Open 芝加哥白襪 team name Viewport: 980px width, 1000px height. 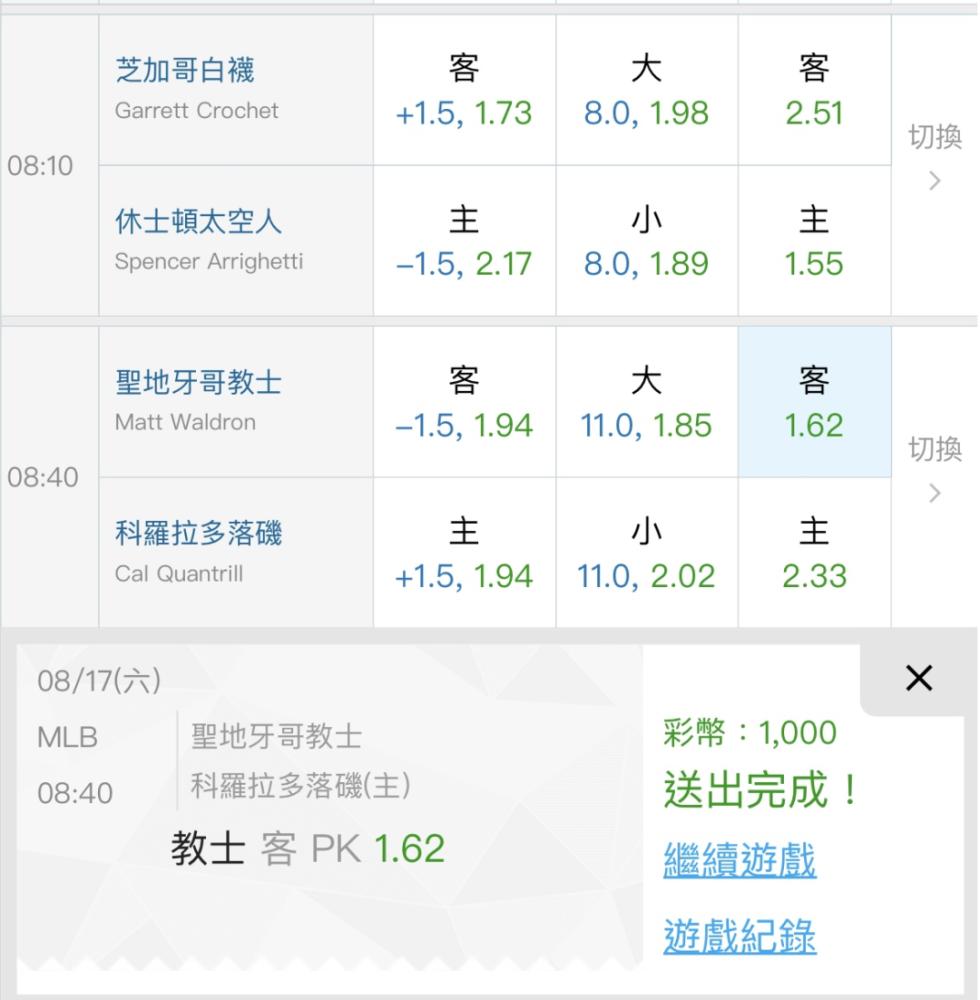point(185,70)
